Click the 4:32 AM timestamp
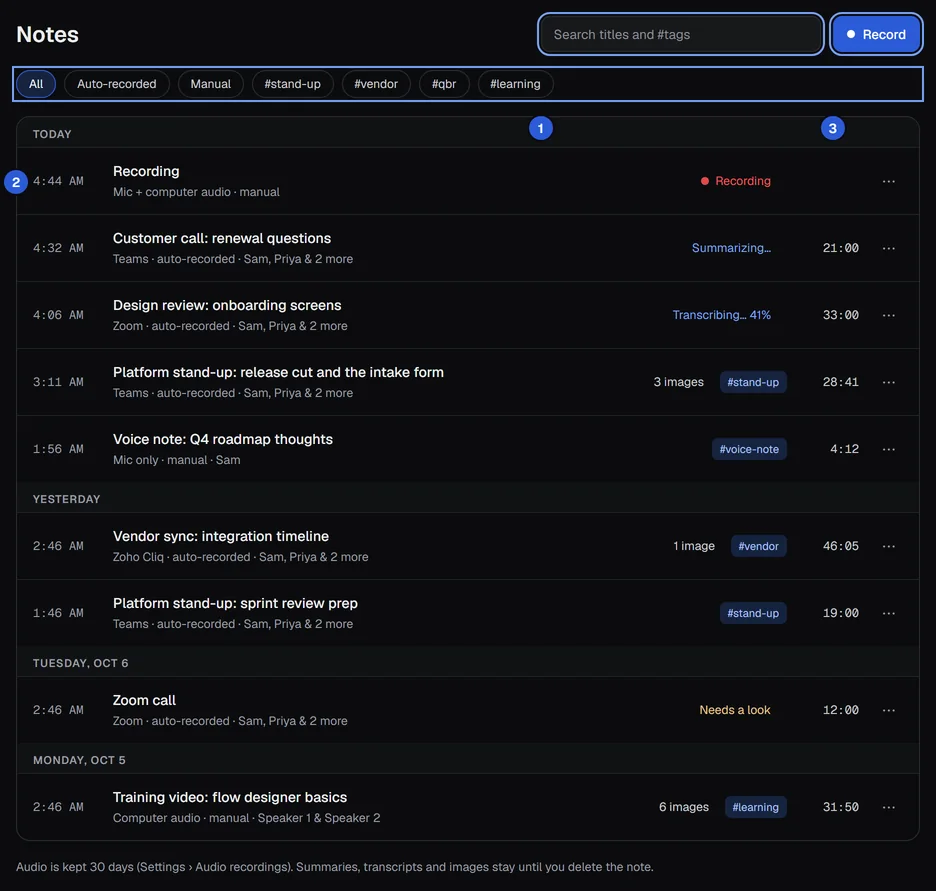The image size is (936, 891). tap(58, 248)
